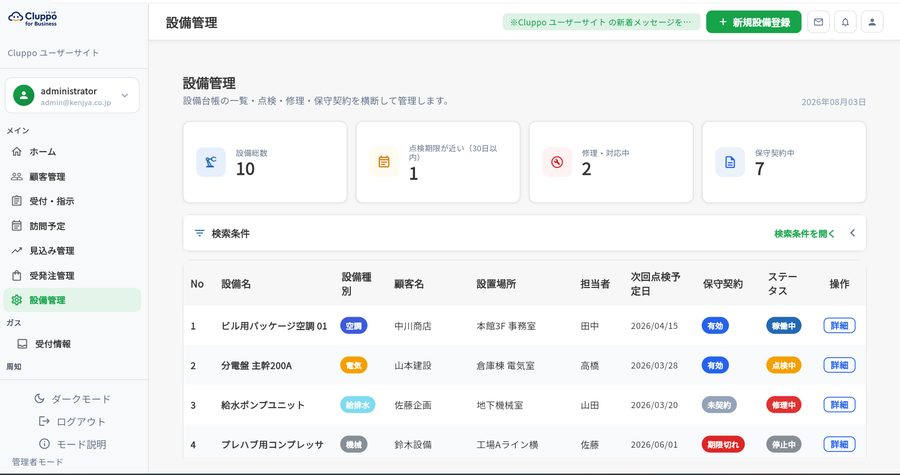Click the 電気 type badge
Viewport: 900px width, 475px height.
[x=354, y=365]
